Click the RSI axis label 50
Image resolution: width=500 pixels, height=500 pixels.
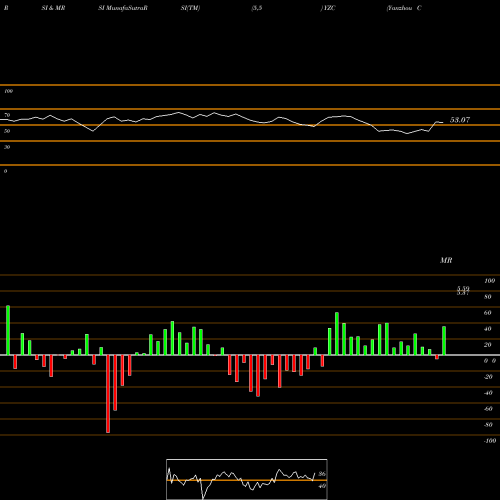pyautogui.click(x=7, y=131)
